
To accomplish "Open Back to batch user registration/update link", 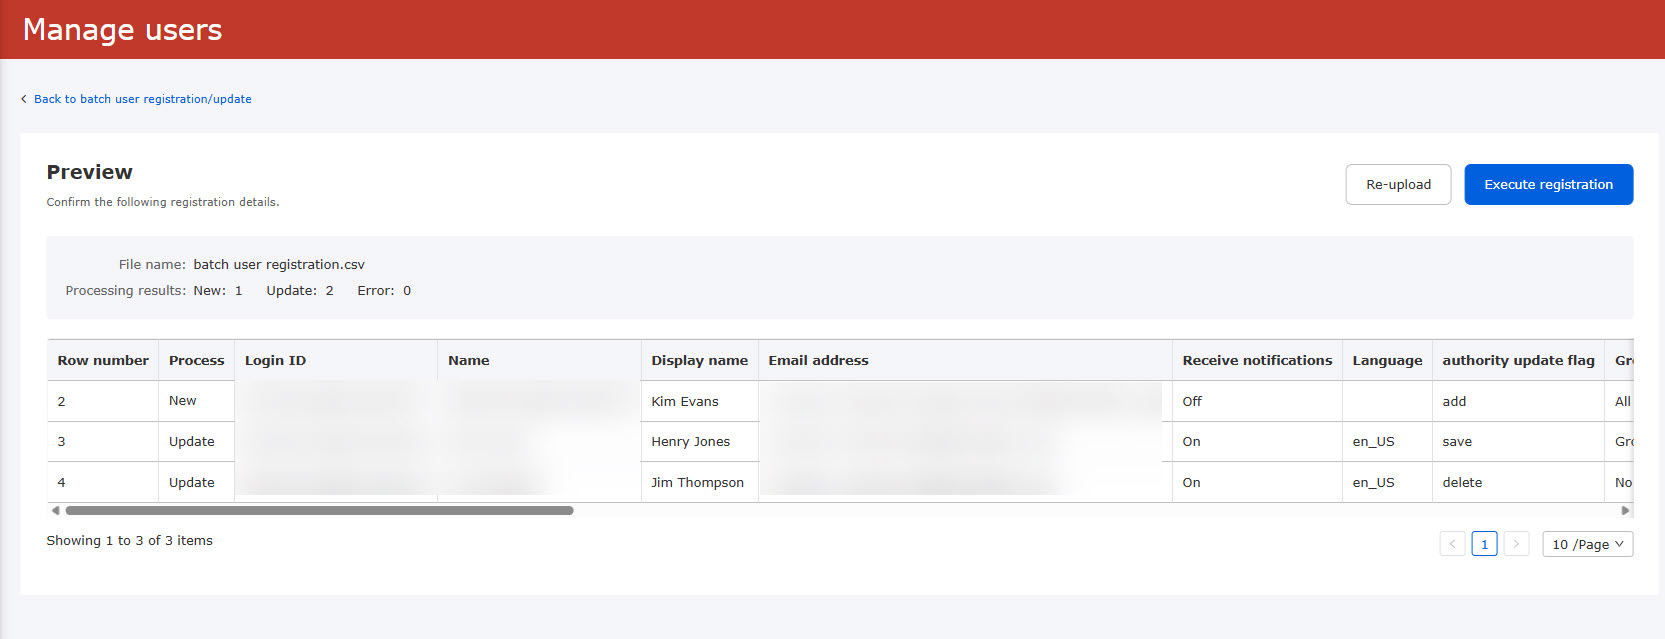I will point(142,99).
